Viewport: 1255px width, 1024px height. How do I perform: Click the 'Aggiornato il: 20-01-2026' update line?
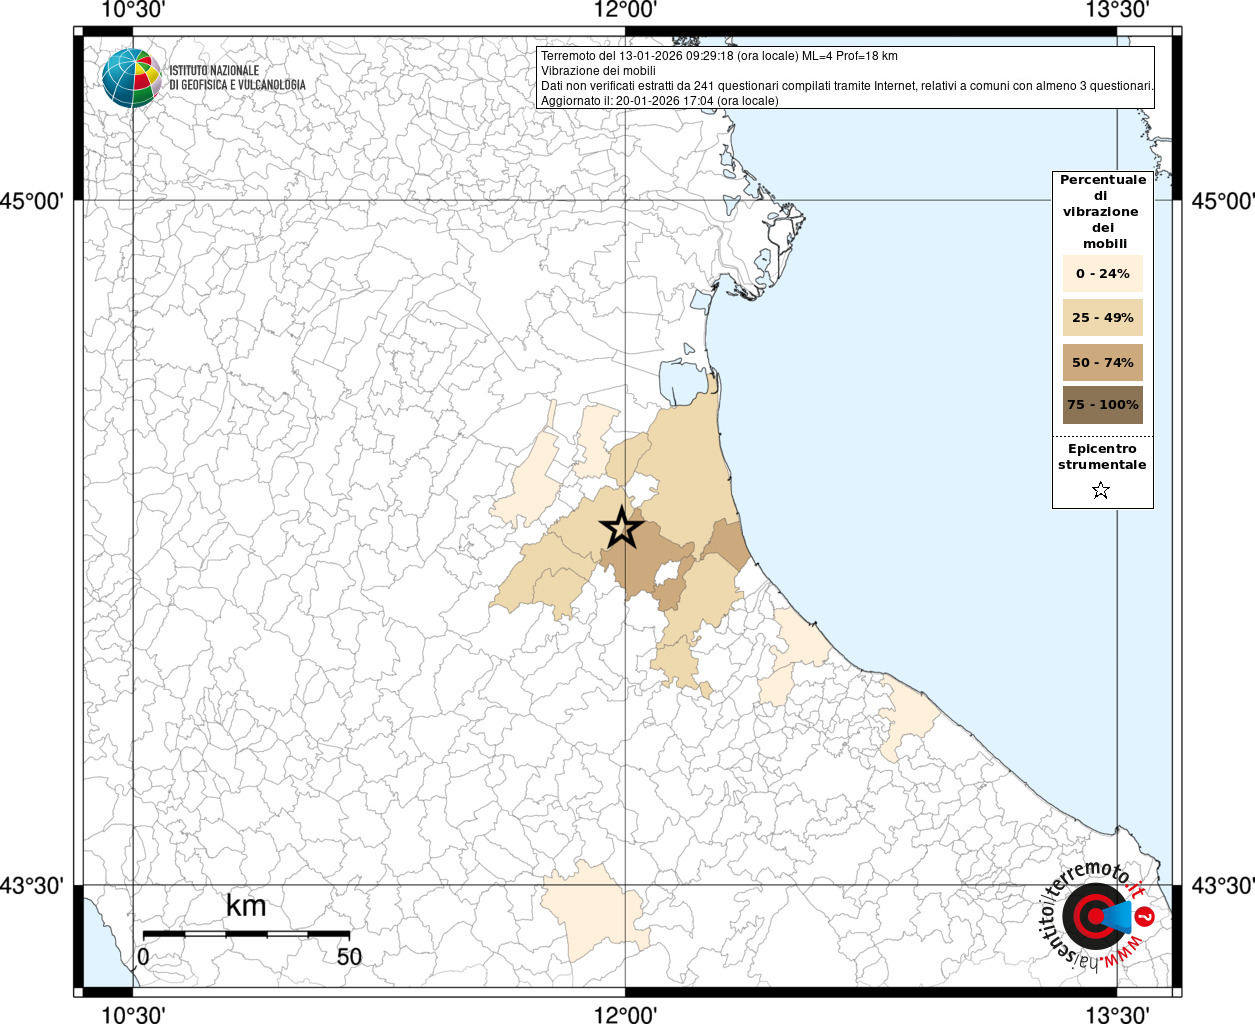click(x=659, y=101)
